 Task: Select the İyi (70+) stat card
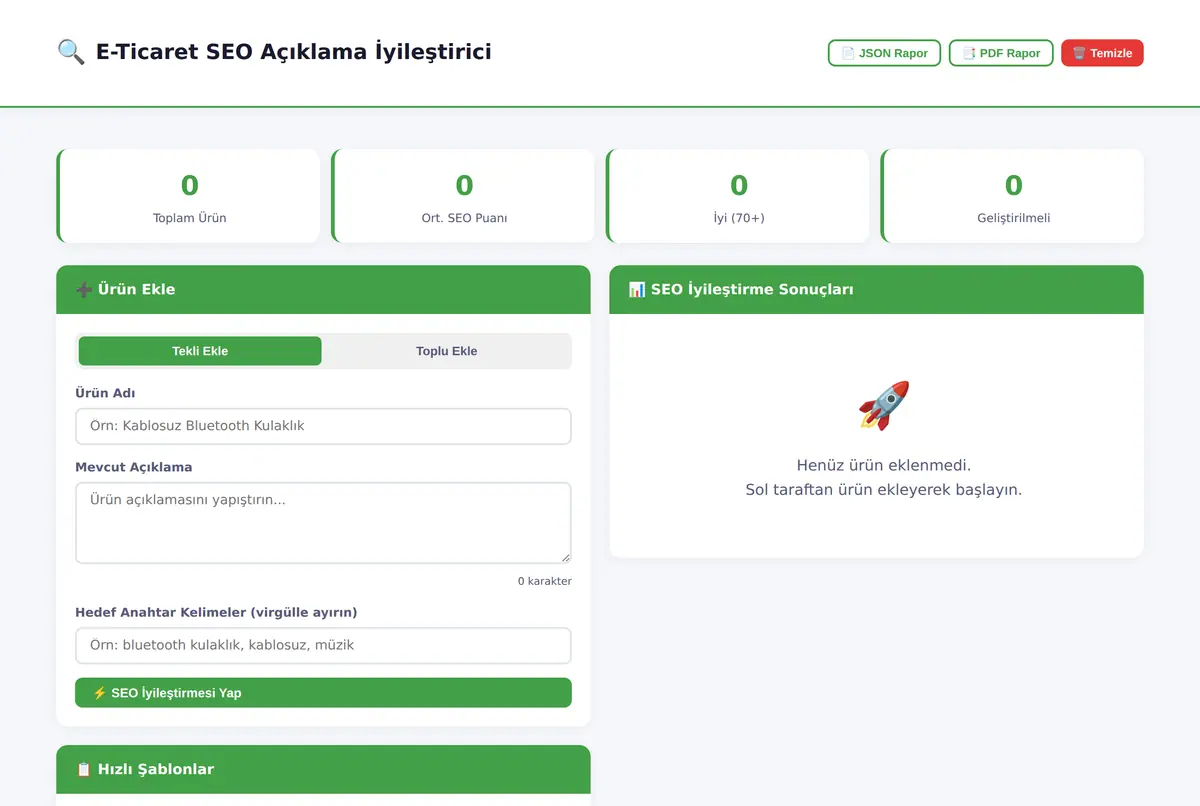(x=738, y=196)
